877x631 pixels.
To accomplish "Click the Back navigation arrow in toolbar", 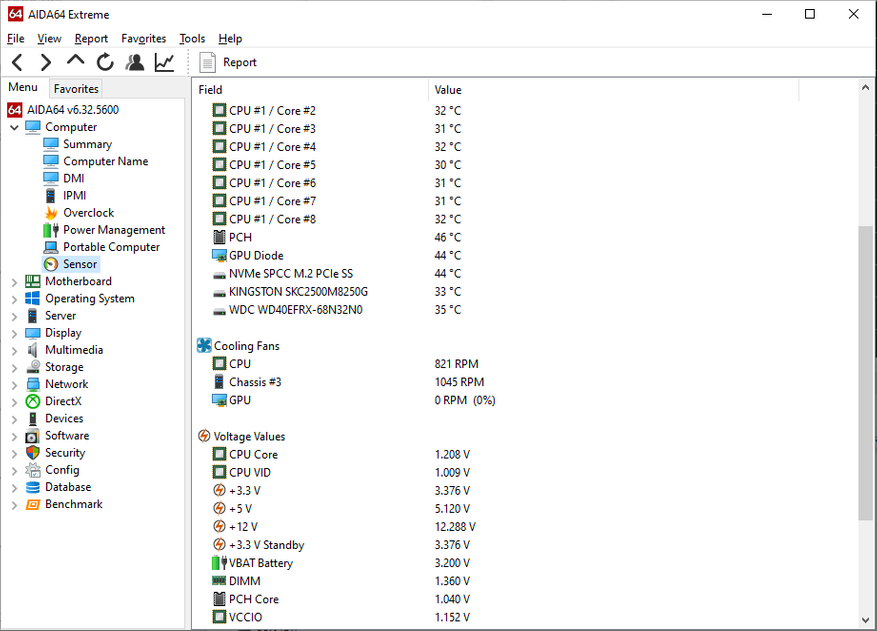I will (x=17, y=62).
